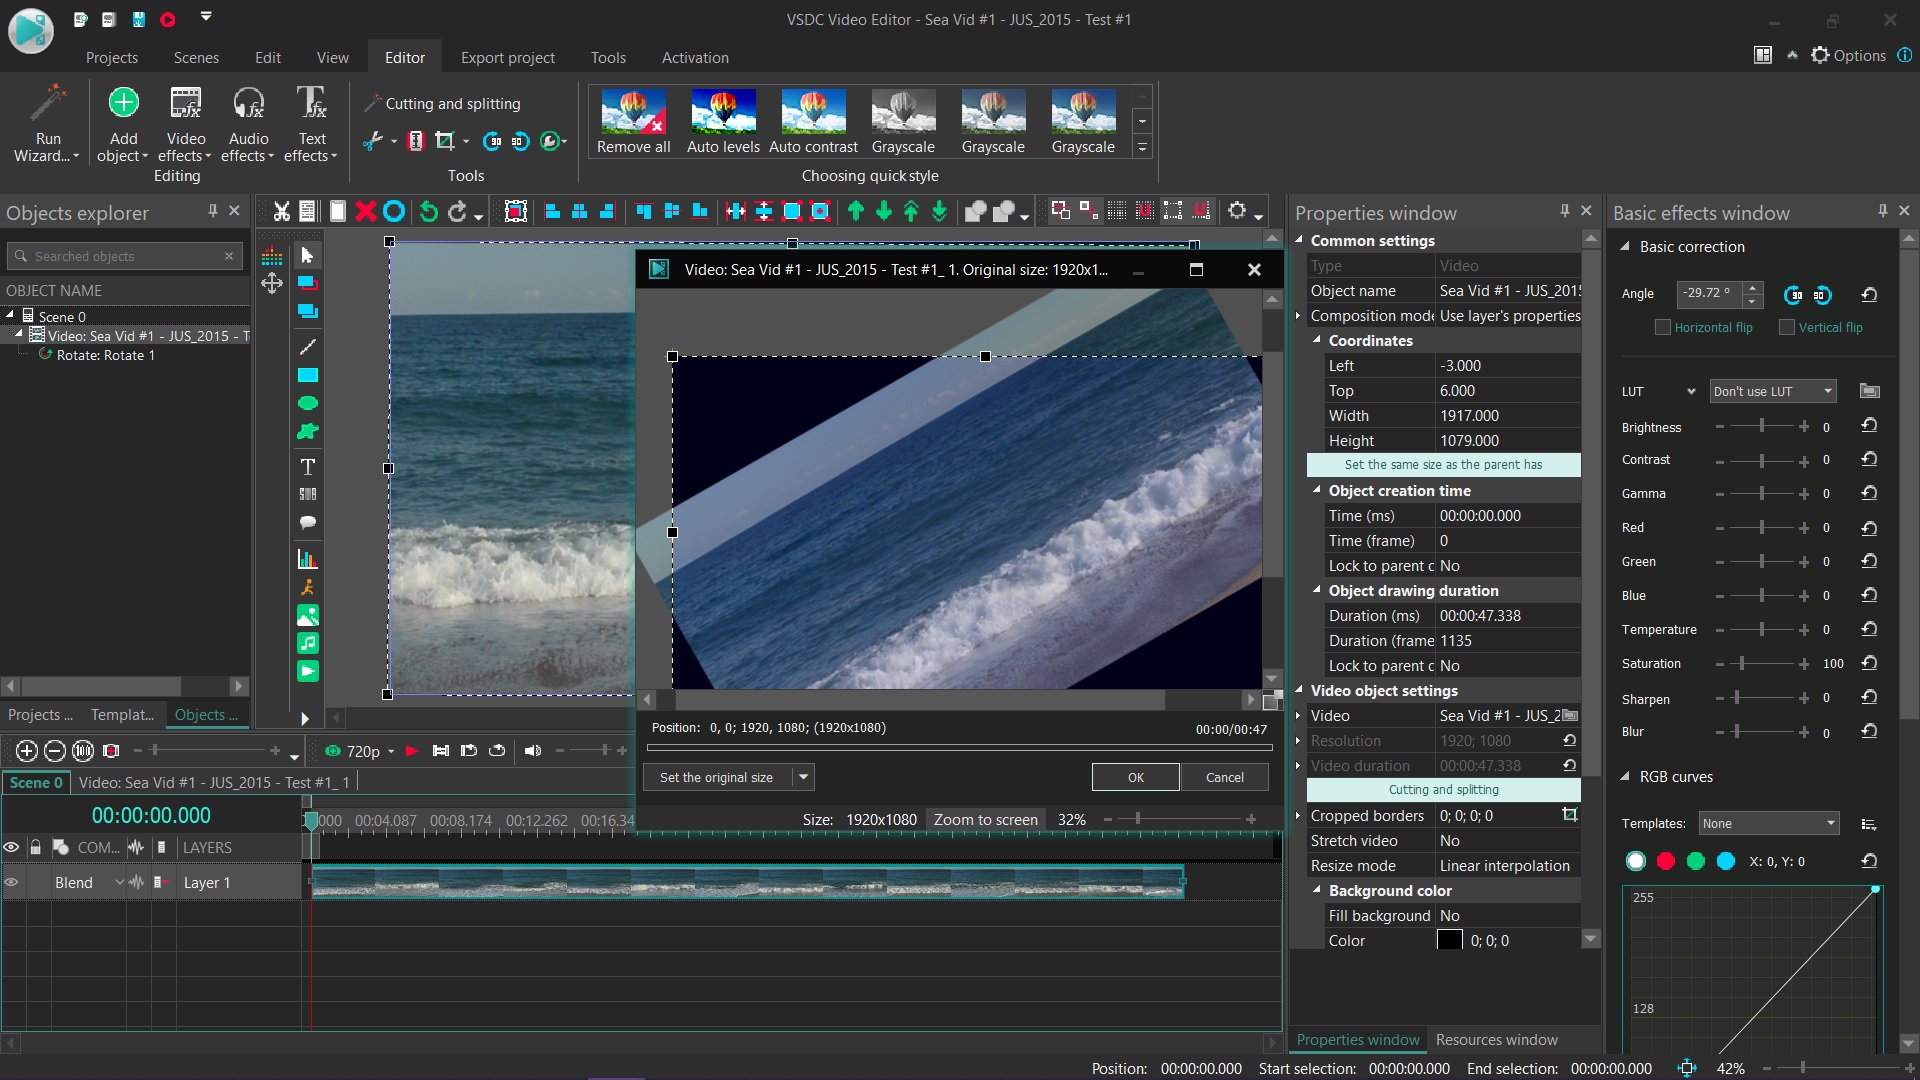This screenshot has width=1920, height=1080.
Task: Collapse the Coordinates section
Action: 1317,340
